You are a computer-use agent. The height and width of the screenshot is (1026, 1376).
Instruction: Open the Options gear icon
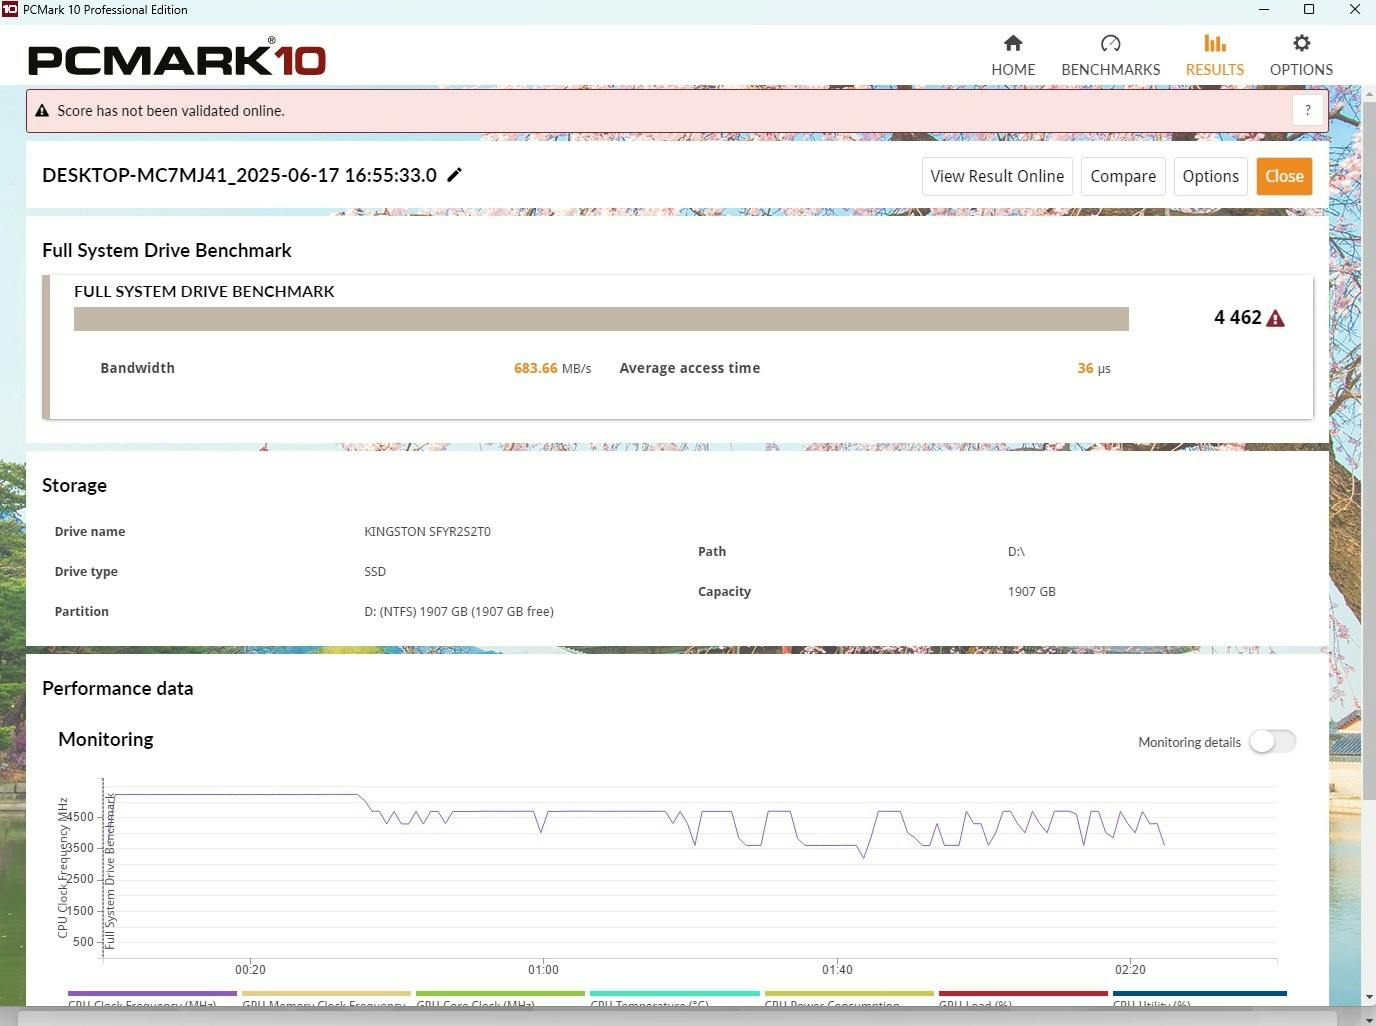click(1300, 43)
